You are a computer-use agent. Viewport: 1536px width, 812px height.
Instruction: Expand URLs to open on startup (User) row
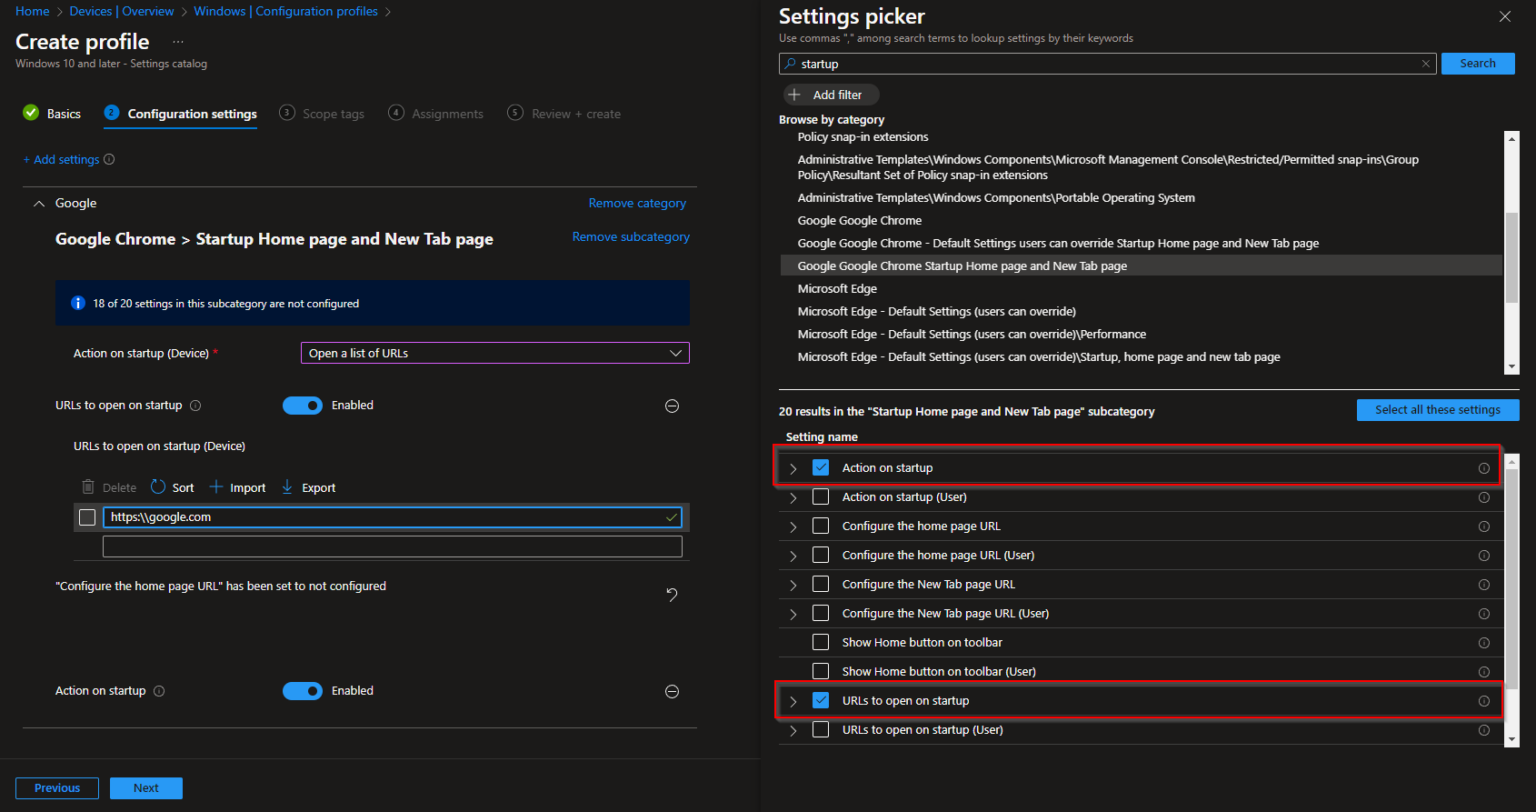point(793,730)
